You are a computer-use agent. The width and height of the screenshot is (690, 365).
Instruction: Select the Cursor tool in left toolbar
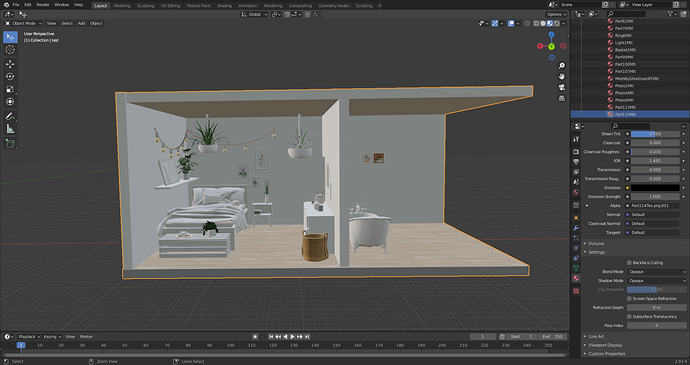[10, 50]
